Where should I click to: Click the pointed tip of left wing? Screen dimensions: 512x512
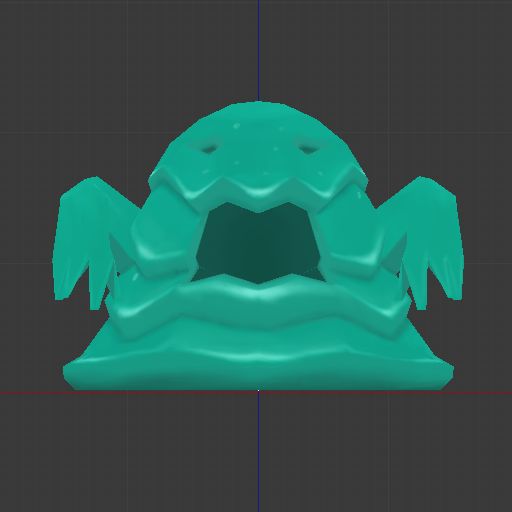(x=95, y=306)
